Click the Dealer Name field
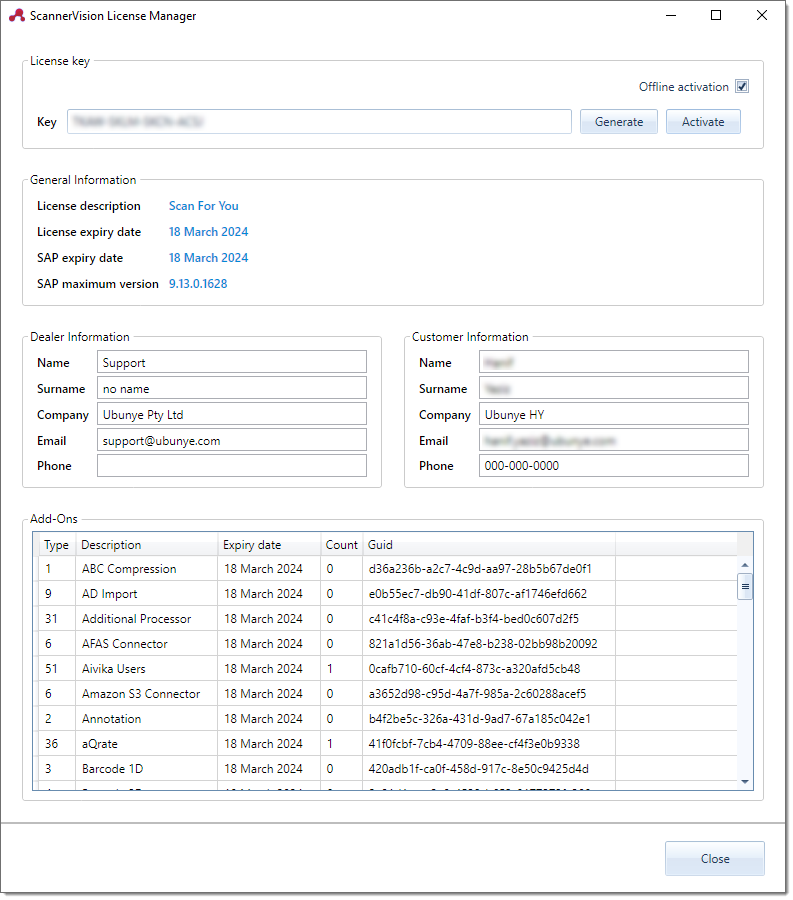The height and width of the screenshot is (900, 793). point(232,363)
